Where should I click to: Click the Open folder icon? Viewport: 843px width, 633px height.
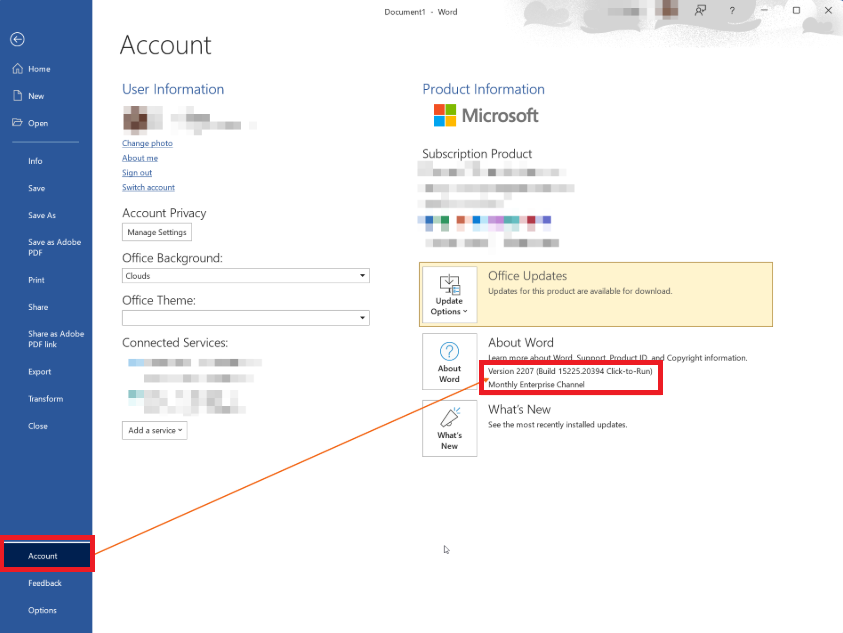17,122
